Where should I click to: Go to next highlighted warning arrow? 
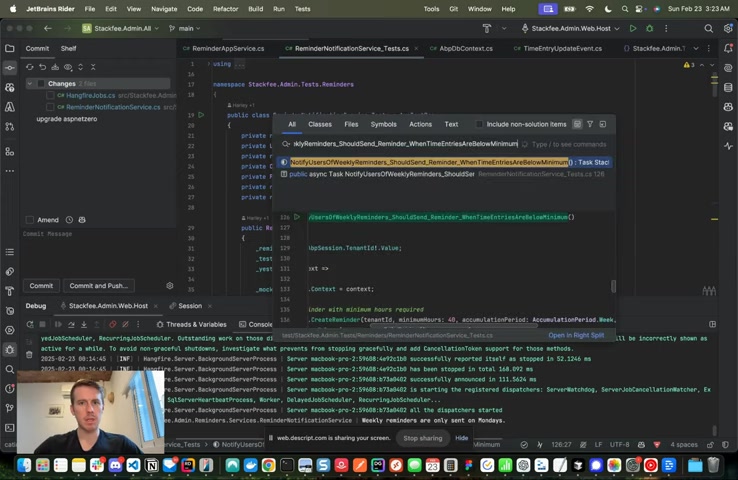coord(712,65)
